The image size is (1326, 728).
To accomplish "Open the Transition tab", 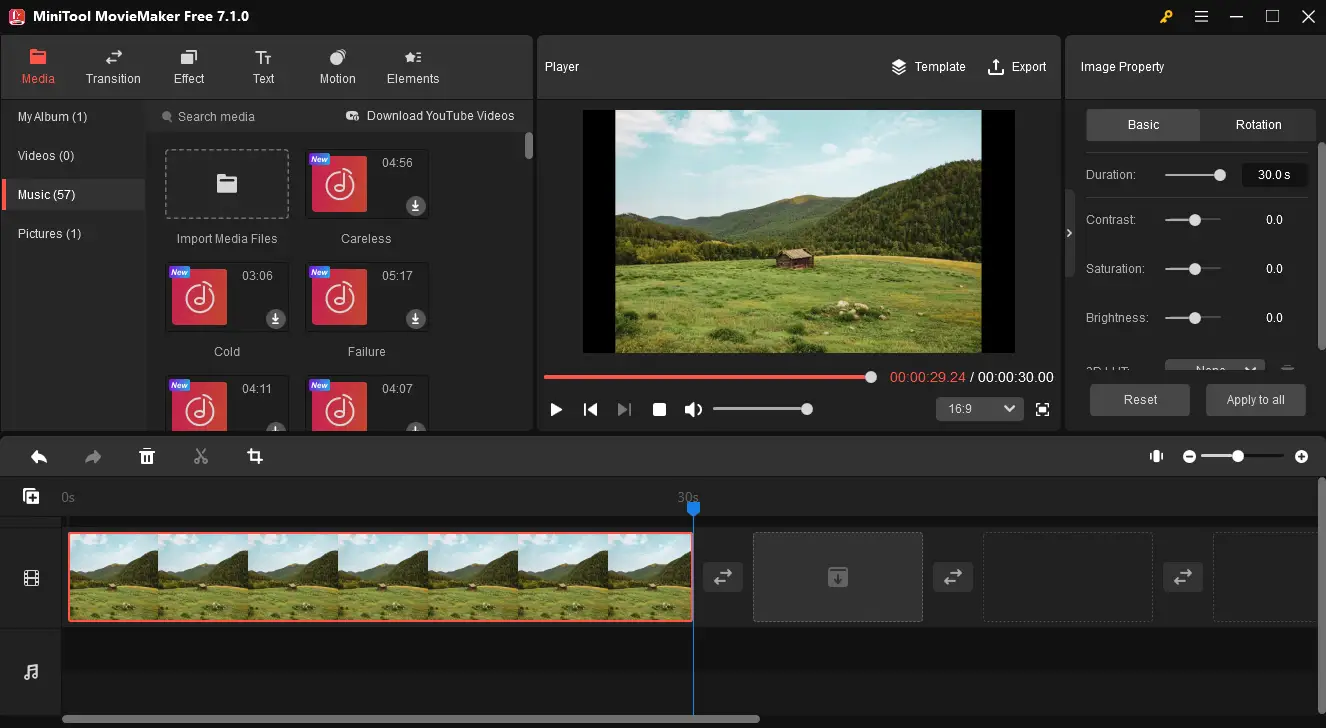I will coord(113,66).
